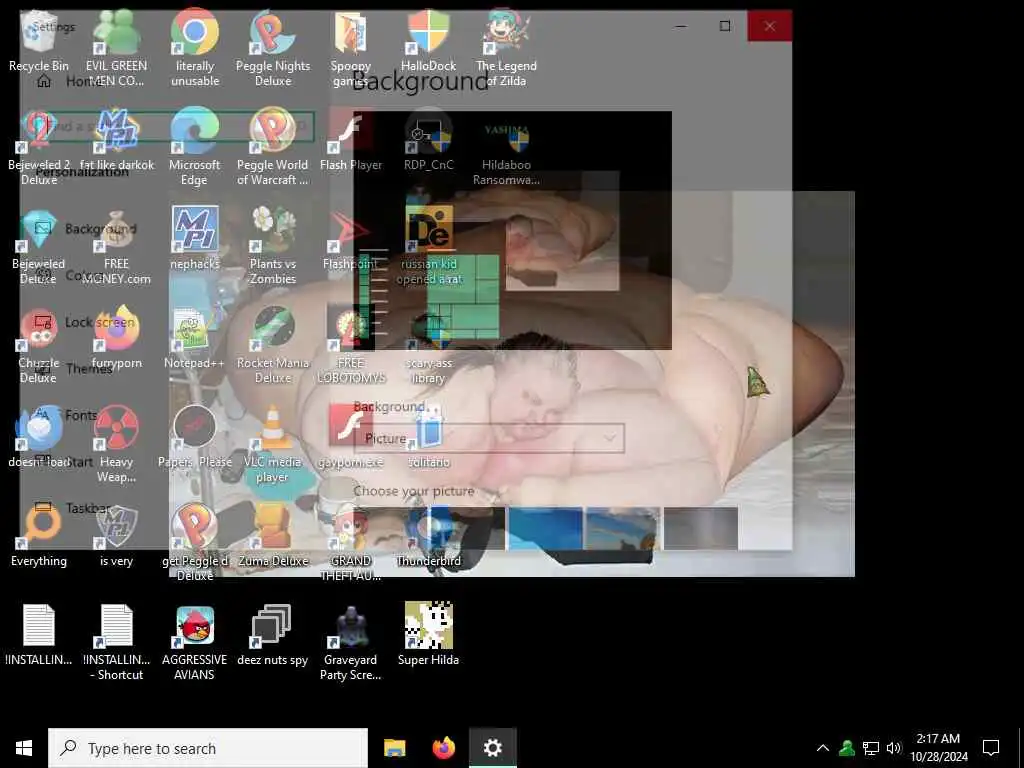
Task: Open network status tray icon
Action: [871, 748]
